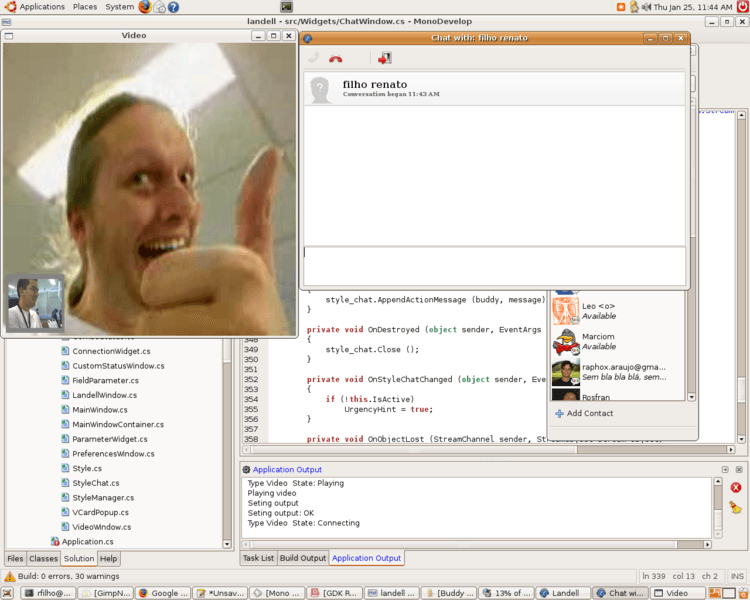Click the red stop icon in Application Output
The image size is (750, 600).
(x=736, y=488)
